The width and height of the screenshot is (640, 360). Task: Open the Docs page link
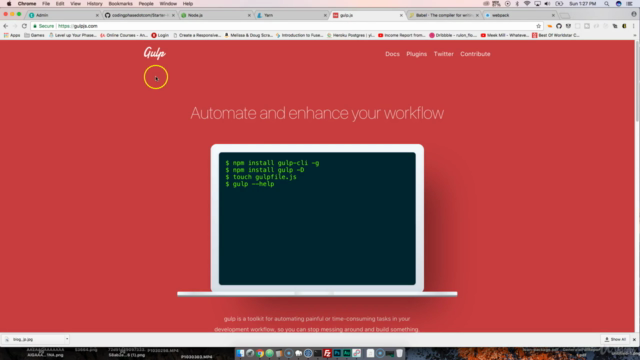[392, 54]
